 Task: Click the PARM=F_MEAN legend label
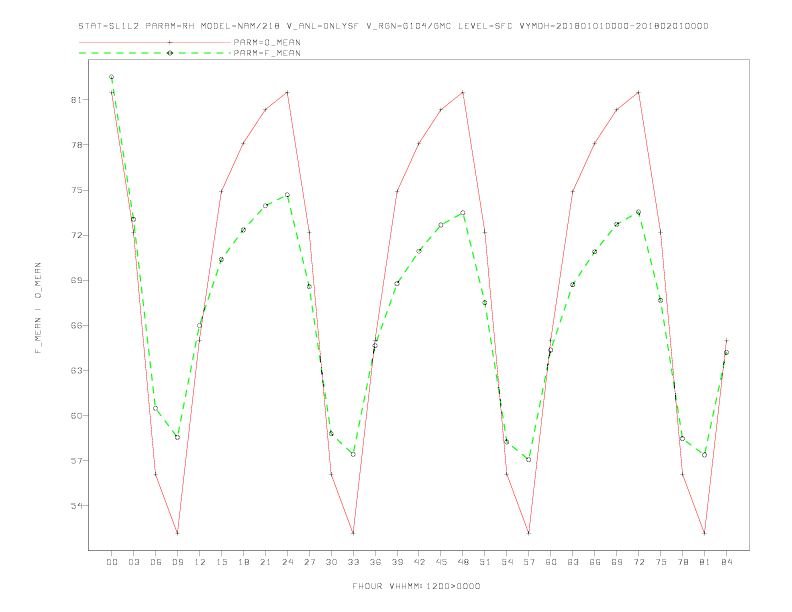click(267, 53)
